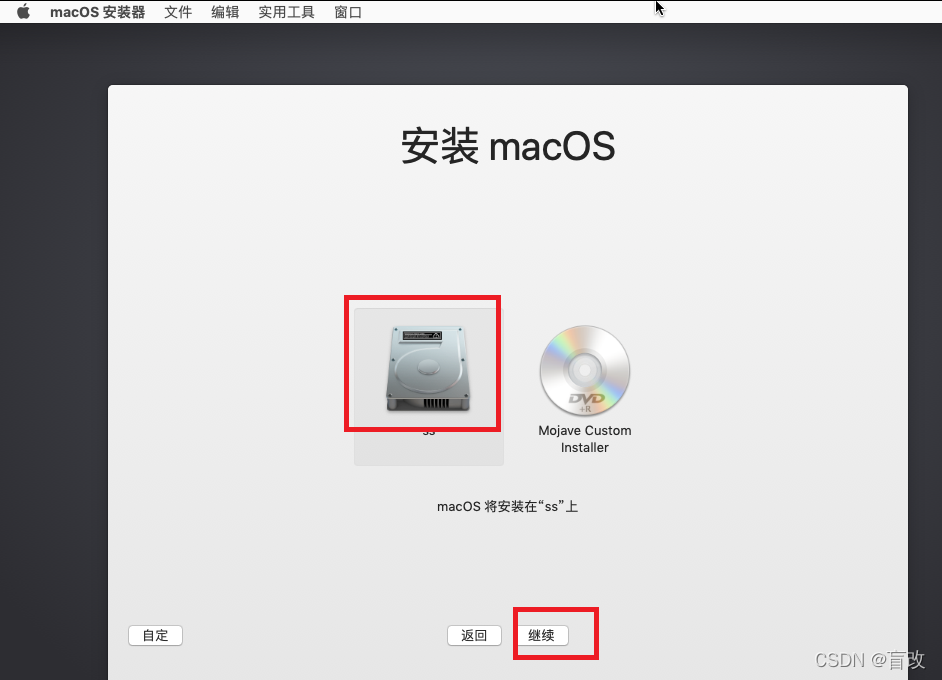This screenshot has height=680, width=942.
Task: Open the 文件 menu
Action: click(x=178, y=12)
